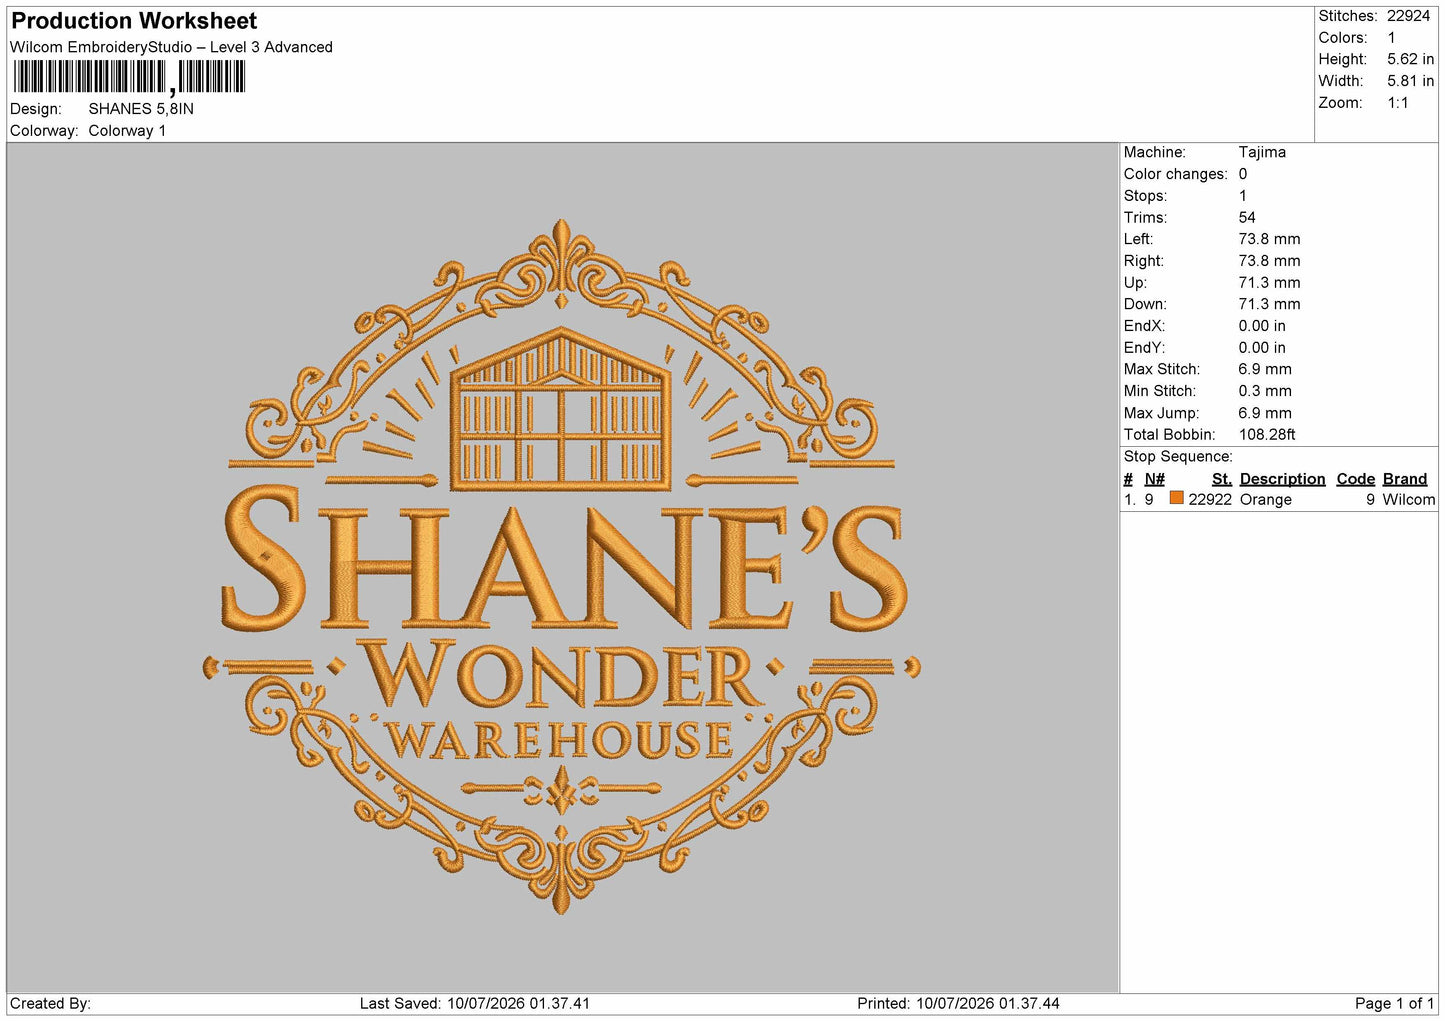
Task: Click the 'Total Bobbin:' label
Action: tap(1170, 435)
